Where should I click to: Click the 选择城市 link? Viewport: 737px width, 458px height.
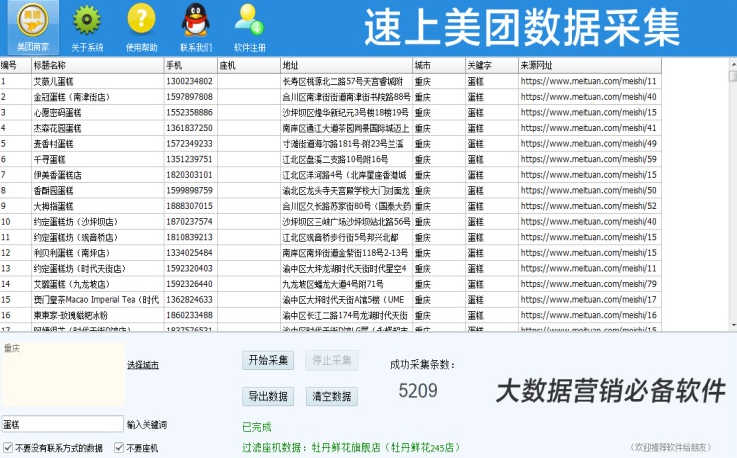click(142, 365)
